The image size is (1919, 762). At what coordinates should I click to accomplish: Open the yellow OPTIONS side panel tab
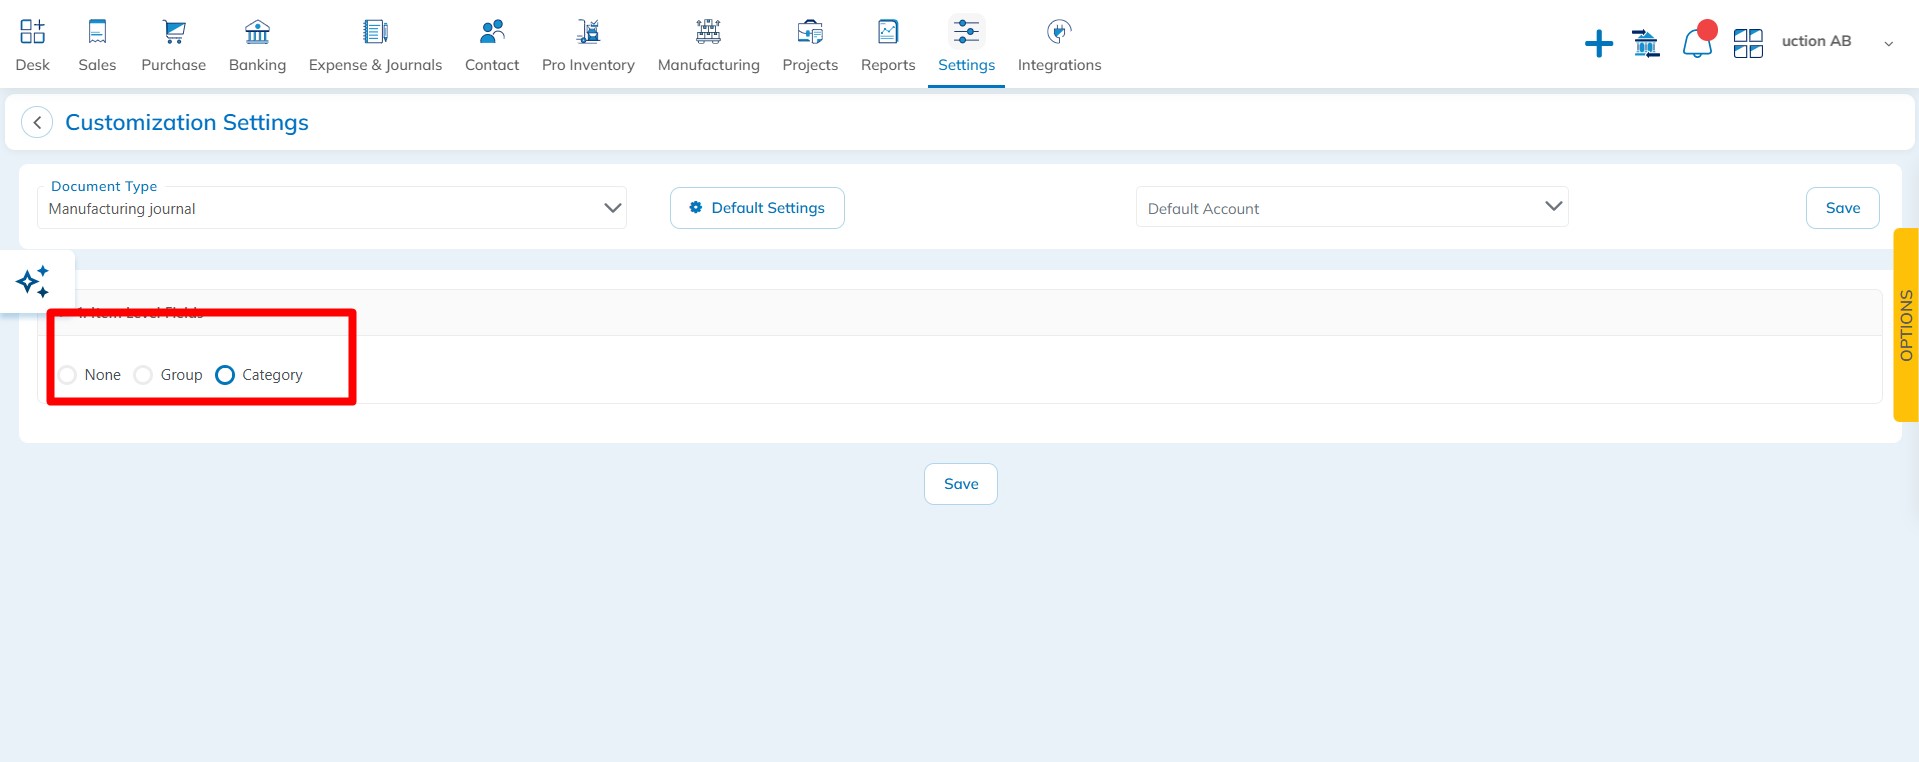[x=1906, y=325]
